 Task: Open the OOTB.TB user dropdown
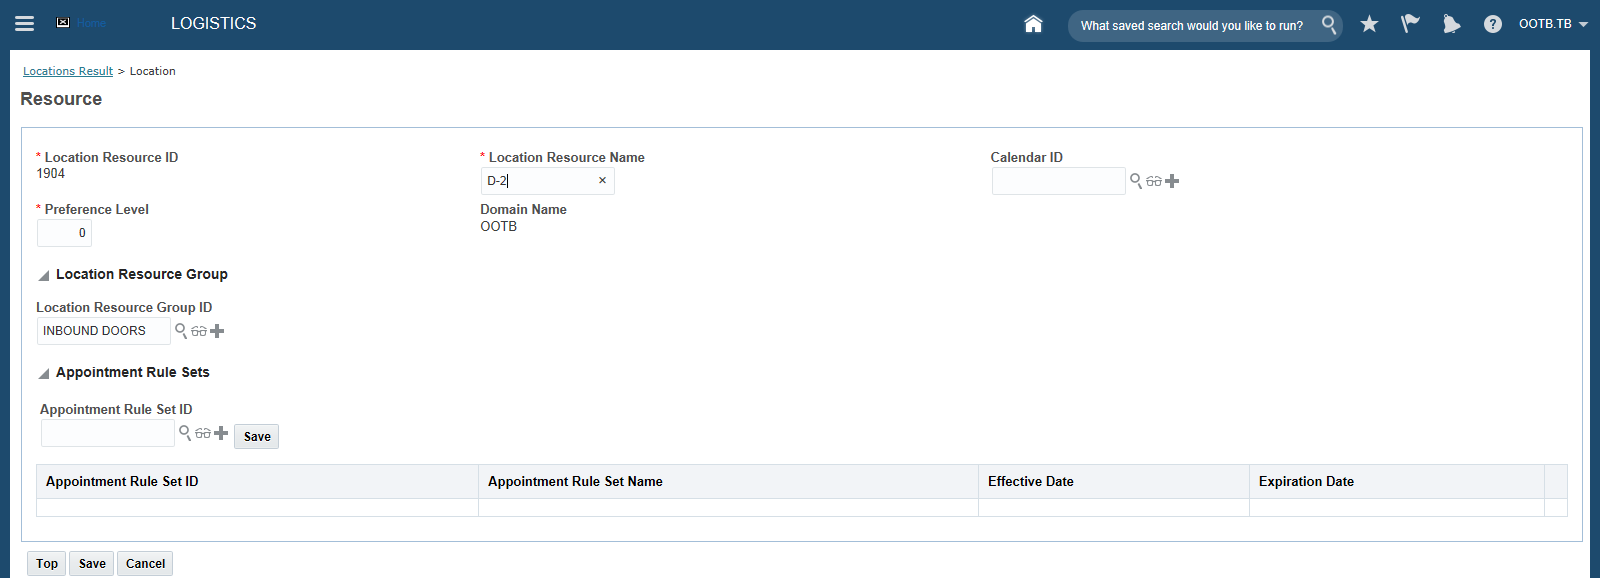coord(1553,24)
